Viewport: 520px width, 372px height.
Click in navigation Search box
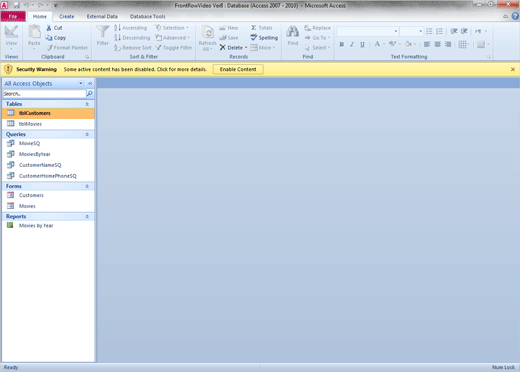[44, 94]
